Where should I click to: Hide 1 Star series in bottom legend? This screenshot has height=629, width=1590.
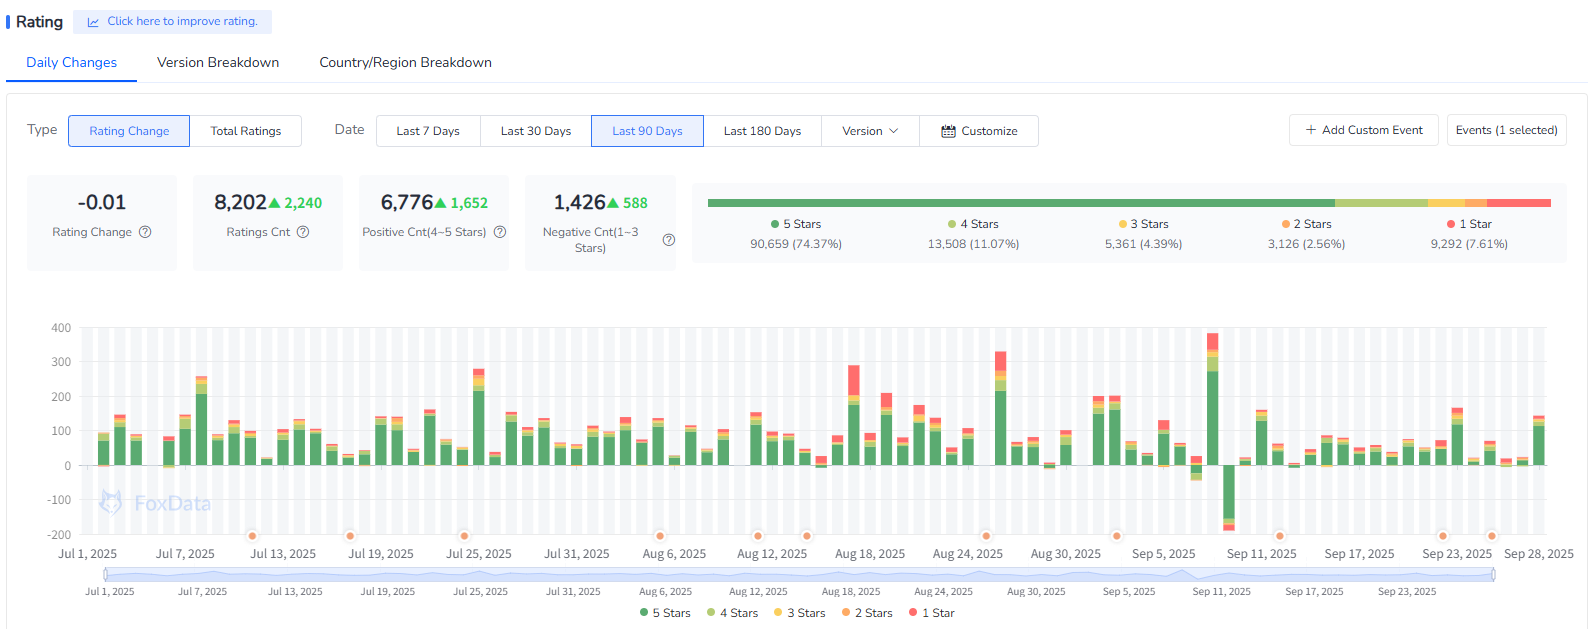point(931,613)
